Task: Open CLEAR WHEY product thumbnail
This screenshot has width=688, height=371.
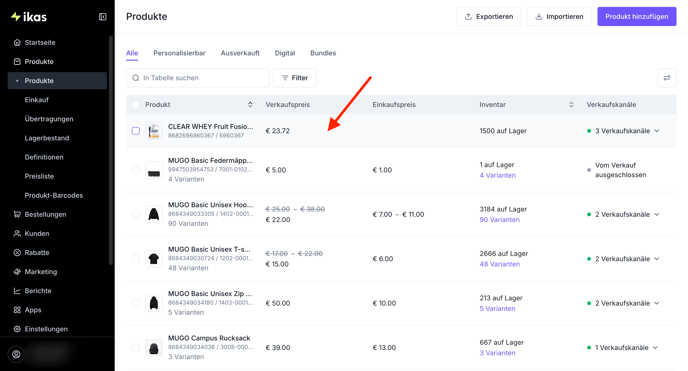Action: (154, 131)
